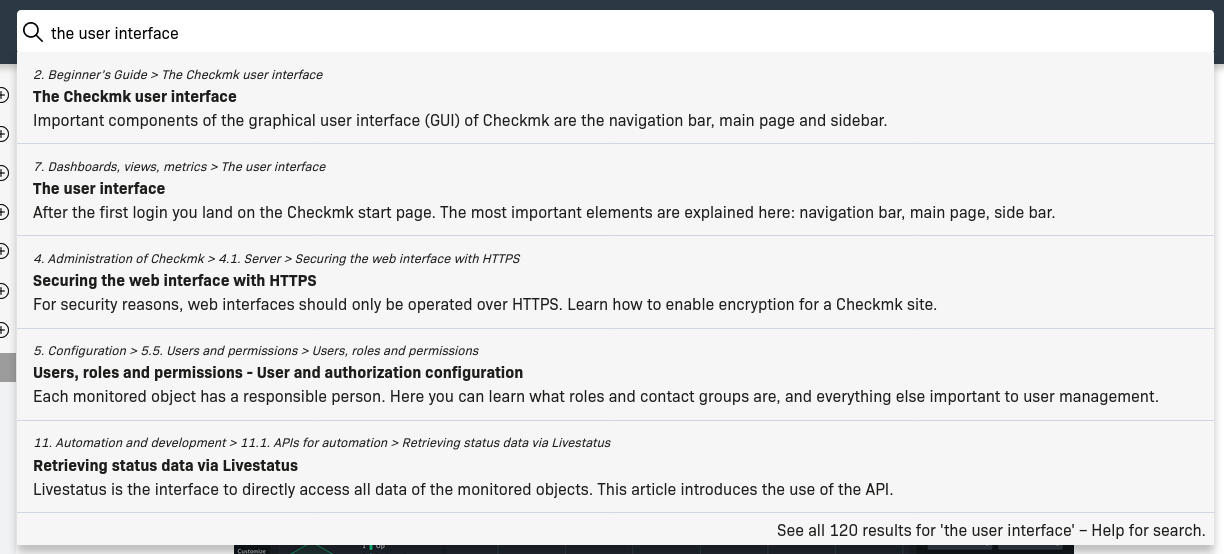
Task: Expand the plus icon beside 'After the first login' text
Action: (x=3, y=211)
